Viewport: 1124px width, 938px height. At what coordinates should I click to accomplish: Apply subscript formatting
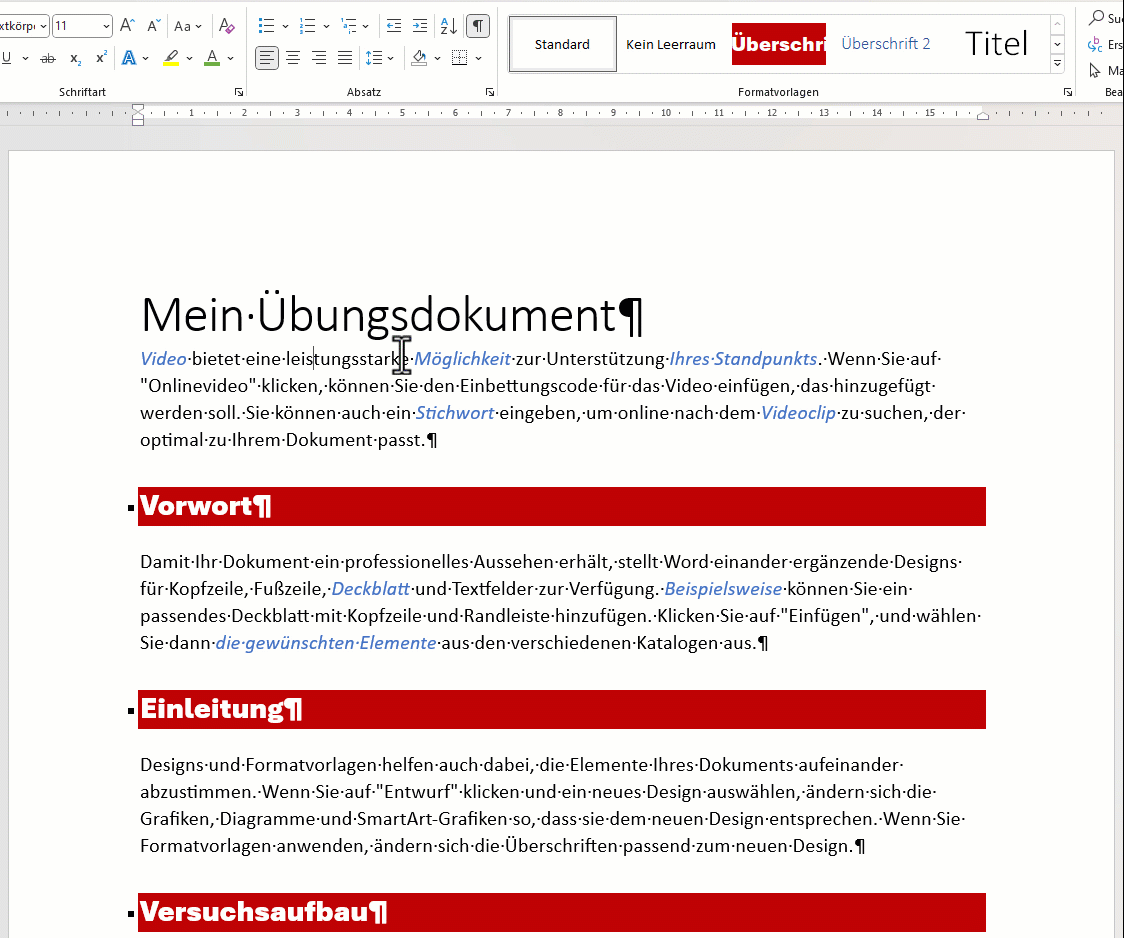point(76,59)
